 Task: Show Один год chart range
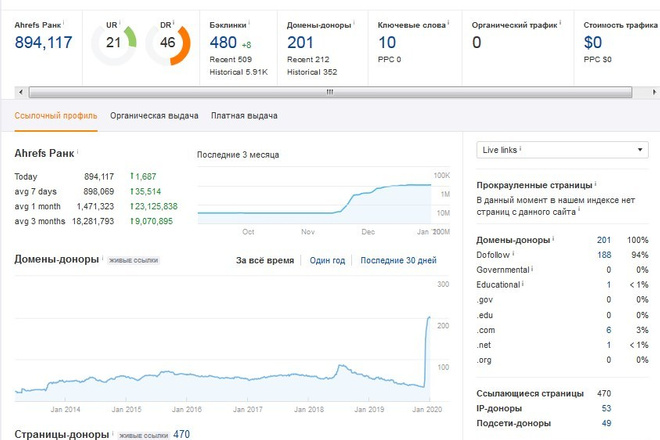(327, 261)
